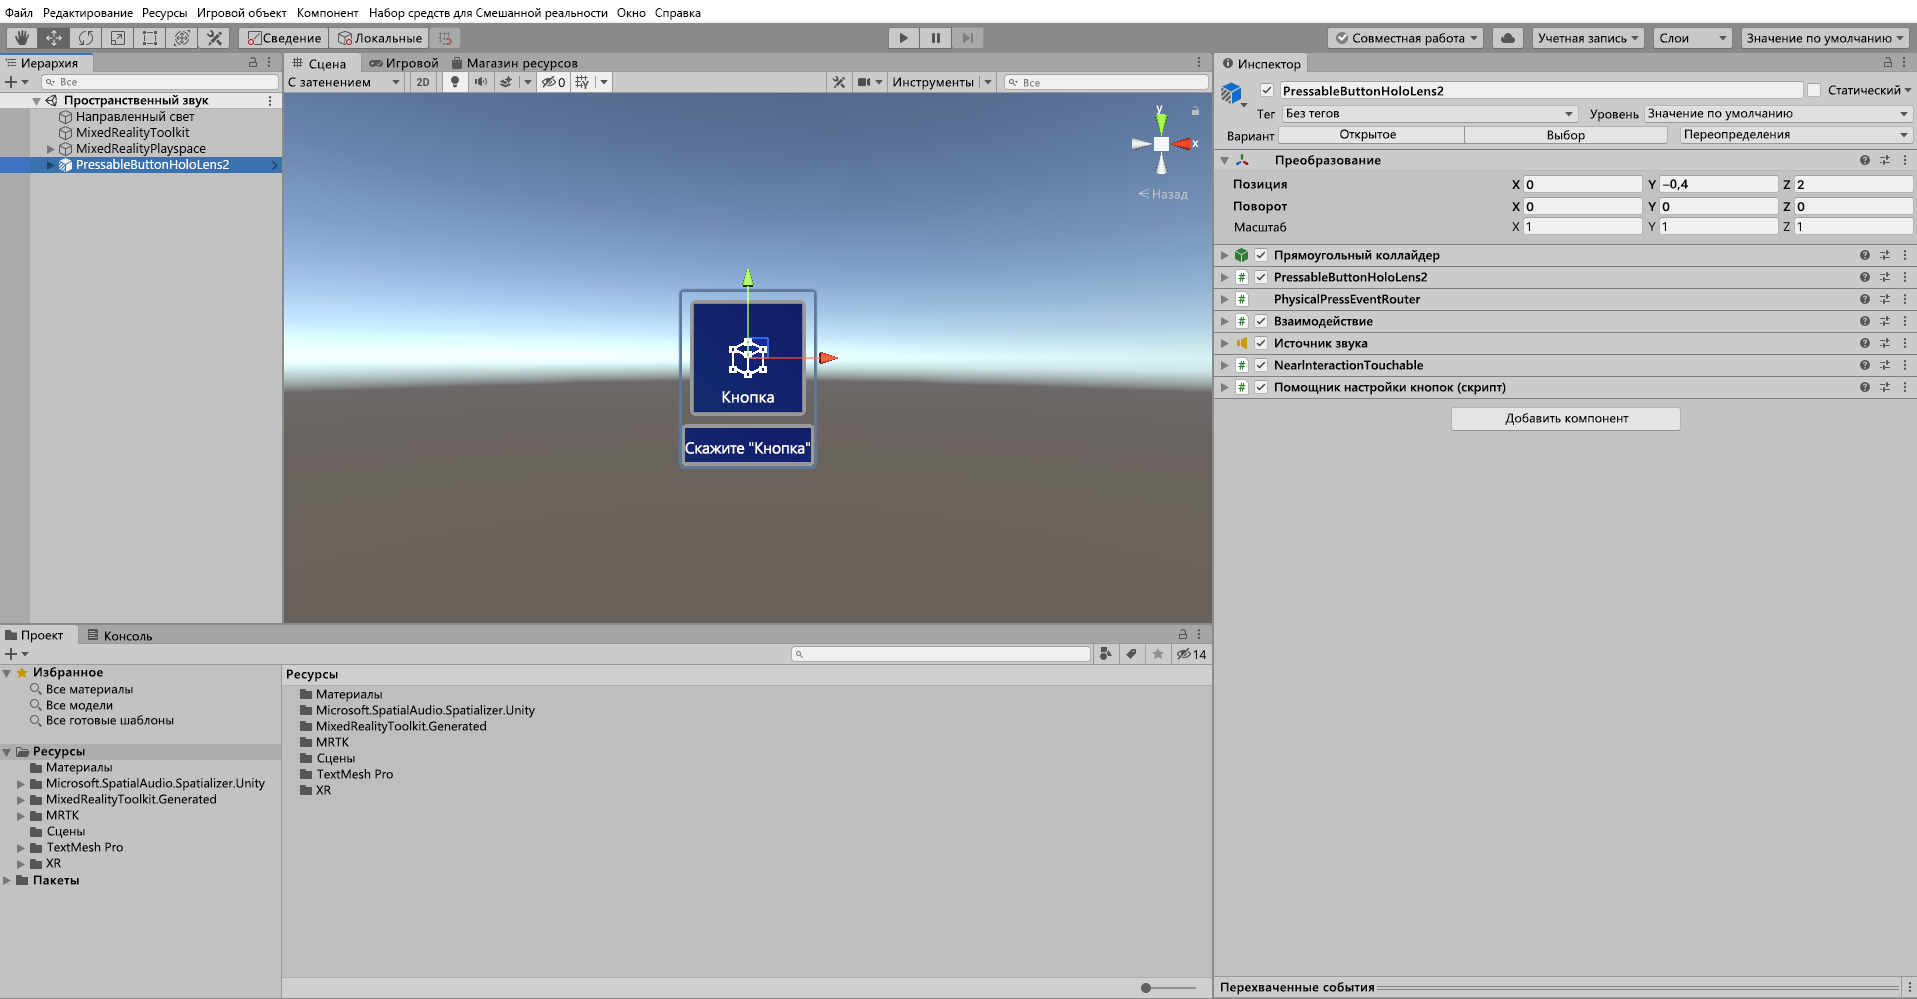Lock the Hierarchy panel
The height and width of the screenshot is (999, 1917).
click(253, 62)
